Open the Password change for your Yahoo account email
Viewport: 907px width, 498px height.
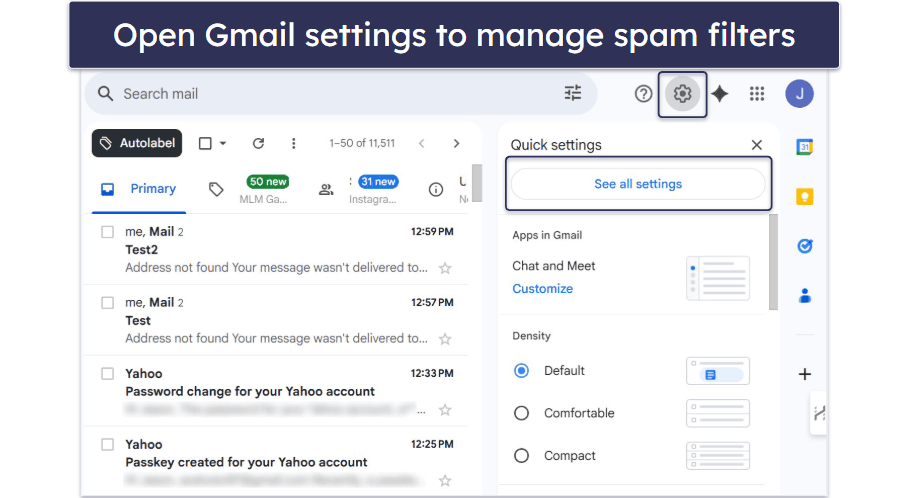[x=250, y=392]
